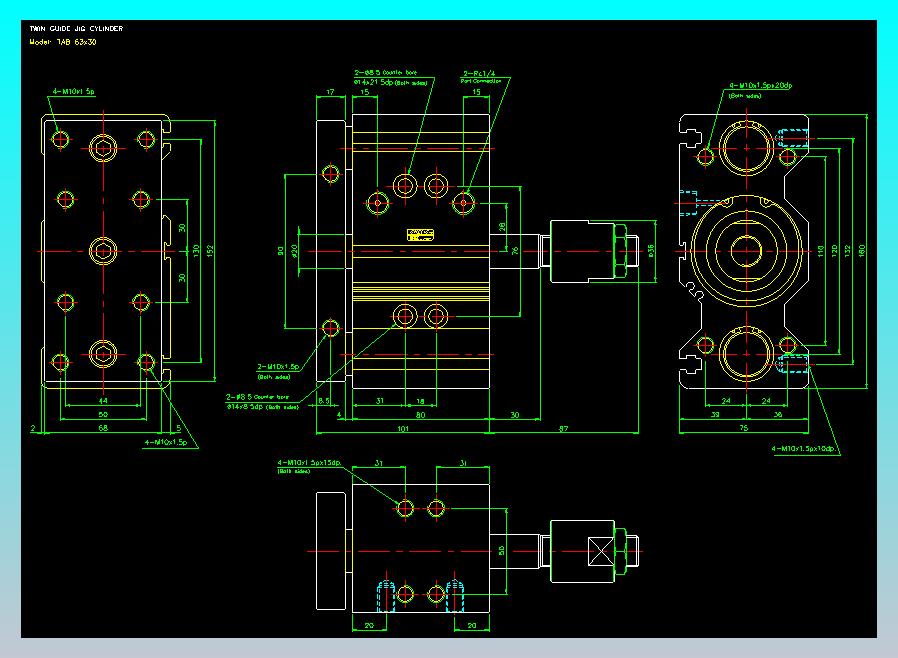Select the 152 height dimension value
The height and width of the screenshot is (658, 898).
point(210,251)
